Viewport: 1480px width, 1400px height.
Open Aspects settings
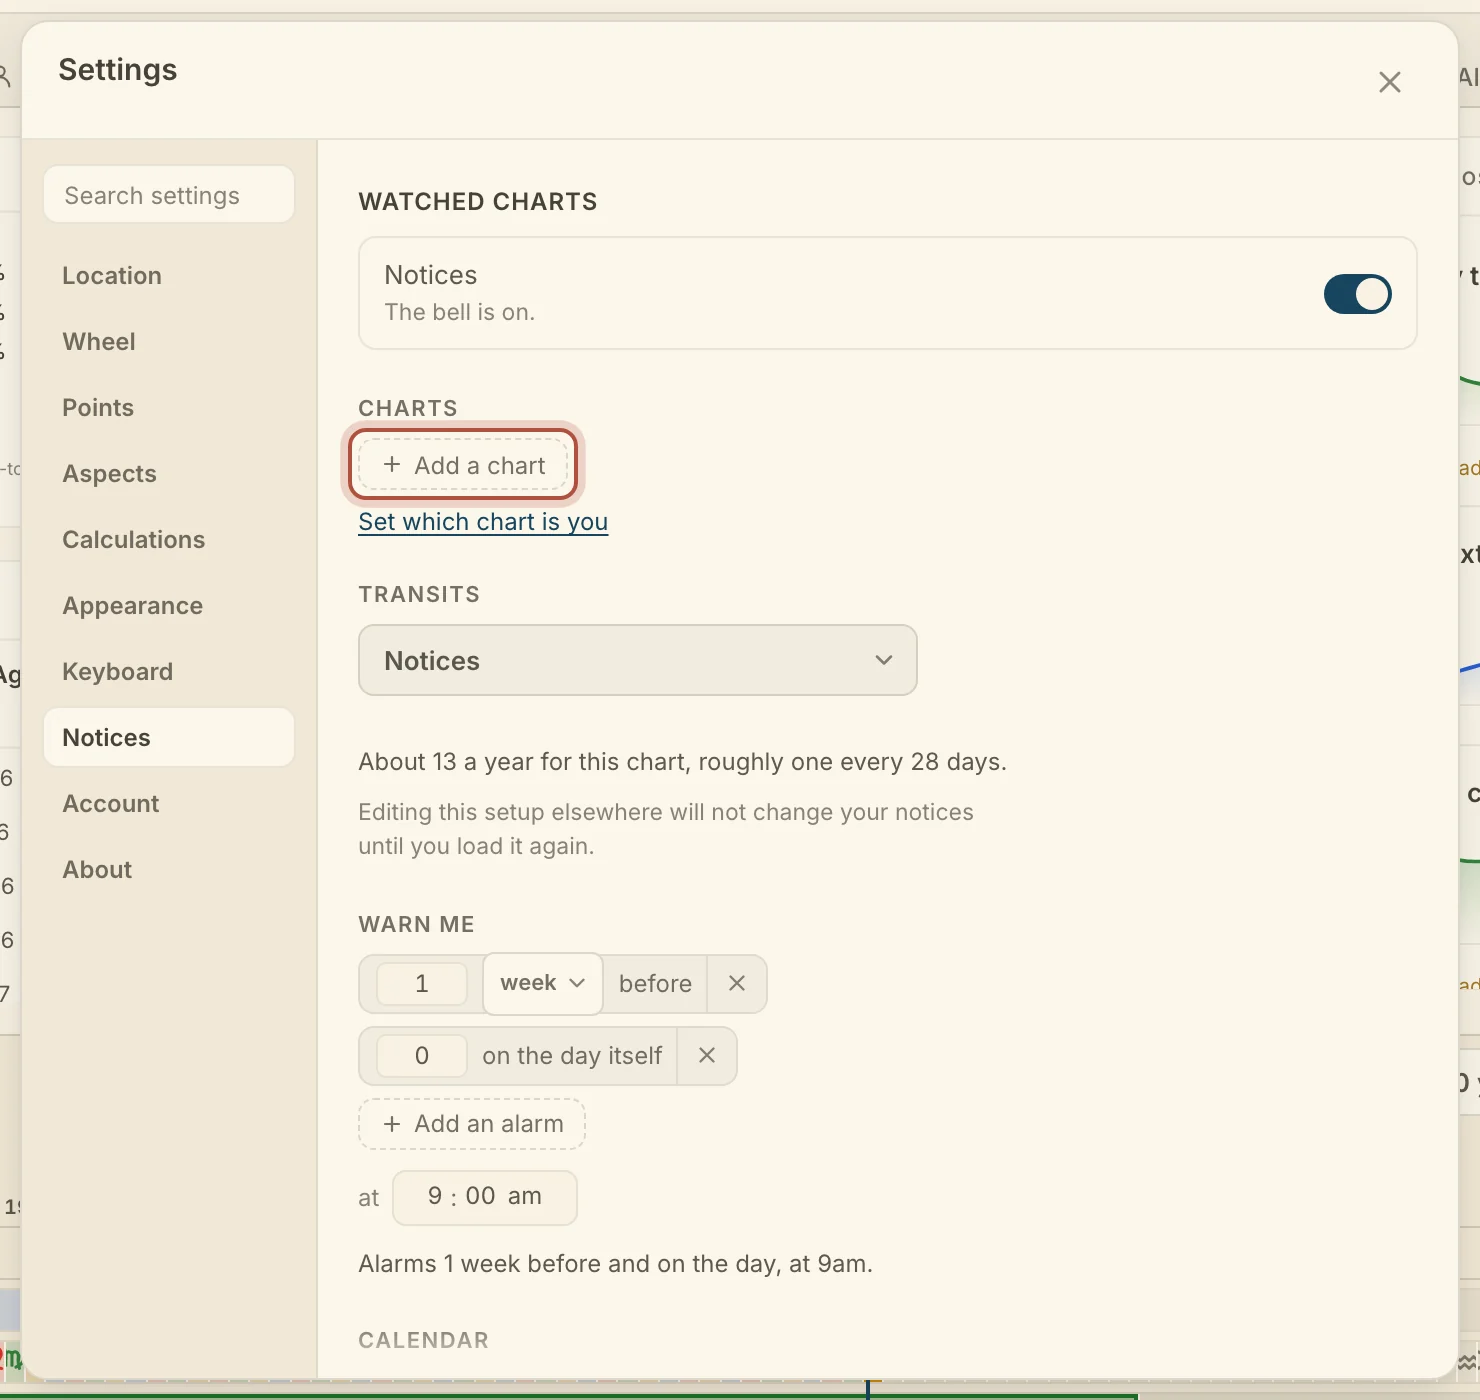169,474
